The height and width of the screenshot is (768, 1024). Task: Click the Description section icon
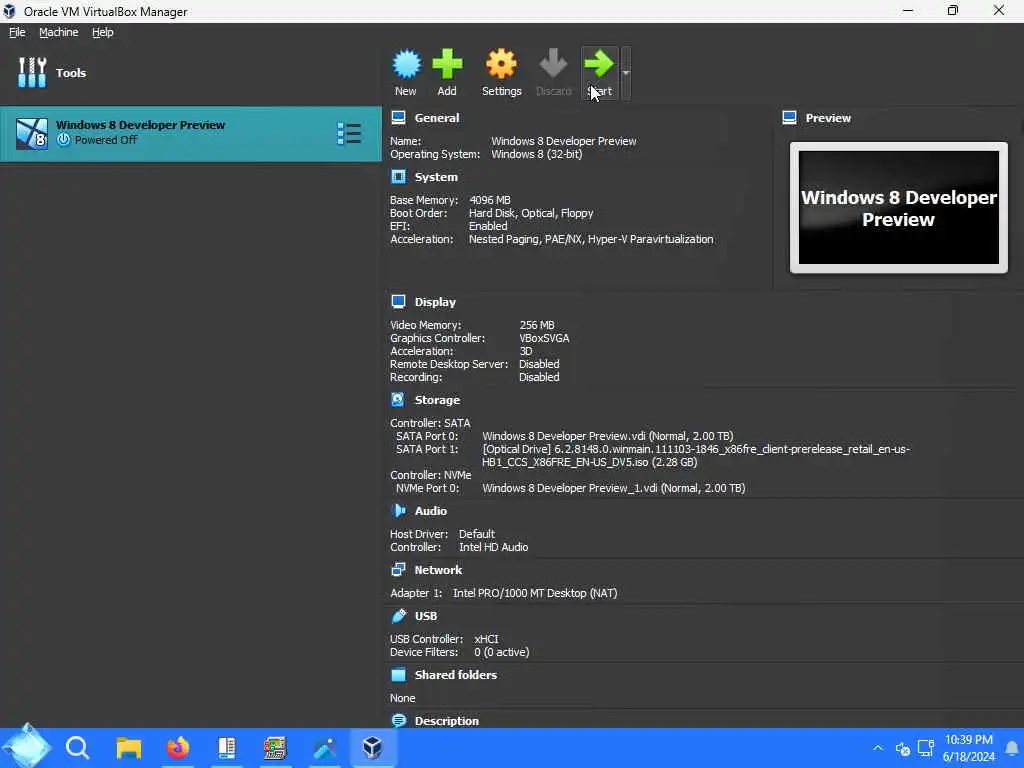click(x=398, y=720)
